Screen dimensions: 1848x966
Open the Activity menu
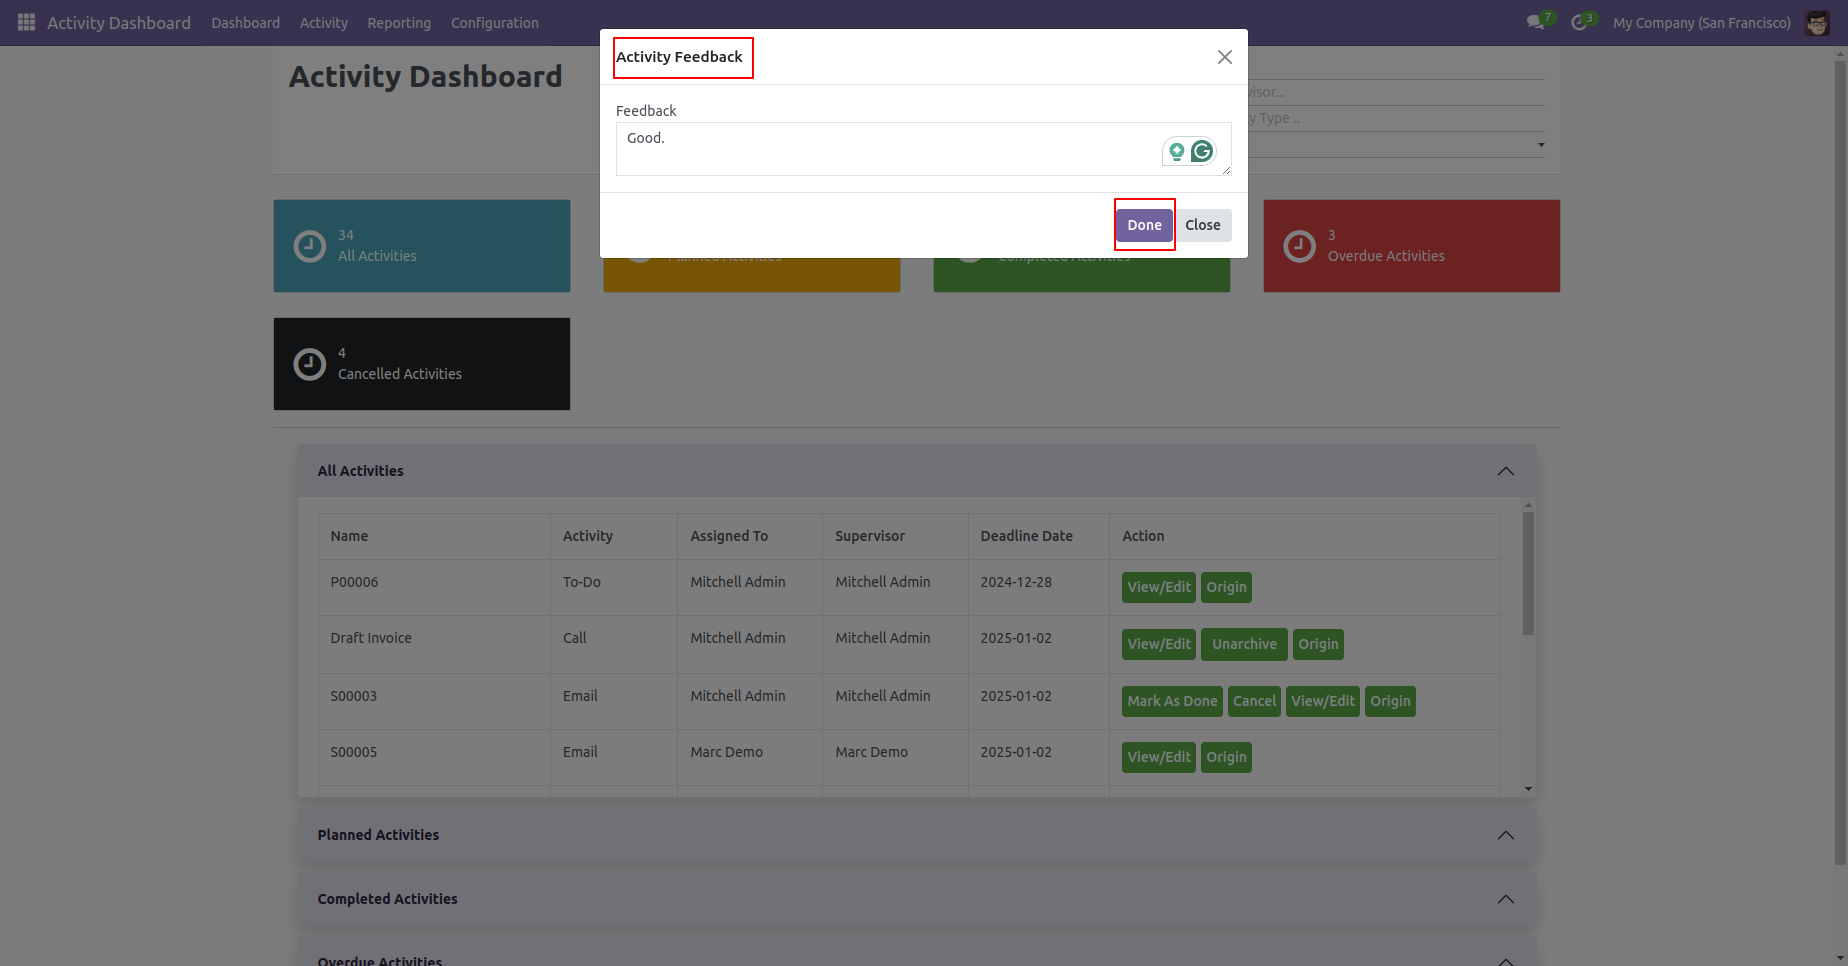point(324,23)
